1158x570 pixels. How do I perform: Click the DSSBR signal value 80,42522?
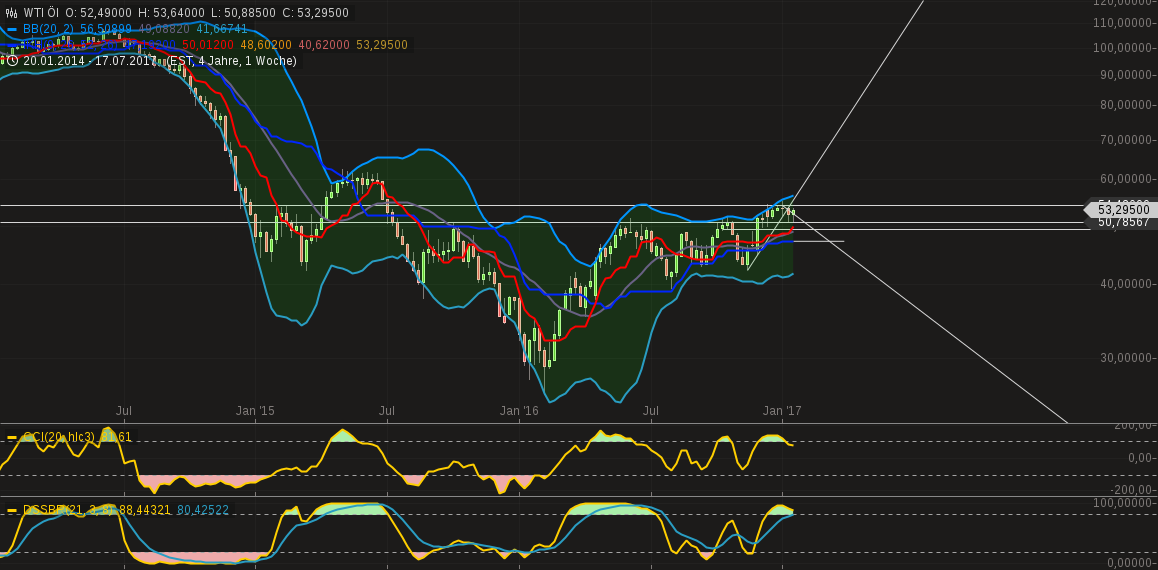click(203, 509)
